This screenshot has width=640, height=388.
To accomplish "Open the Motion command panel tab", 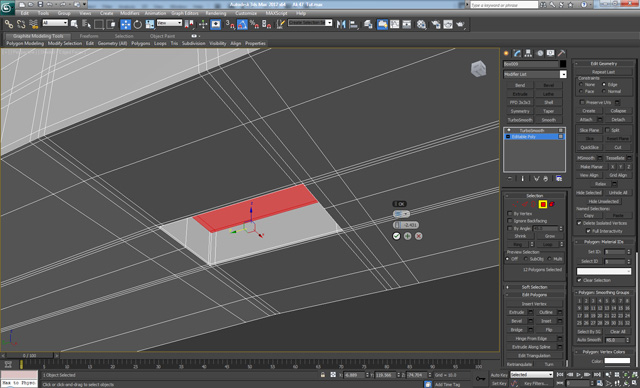I will pos(540,53).
